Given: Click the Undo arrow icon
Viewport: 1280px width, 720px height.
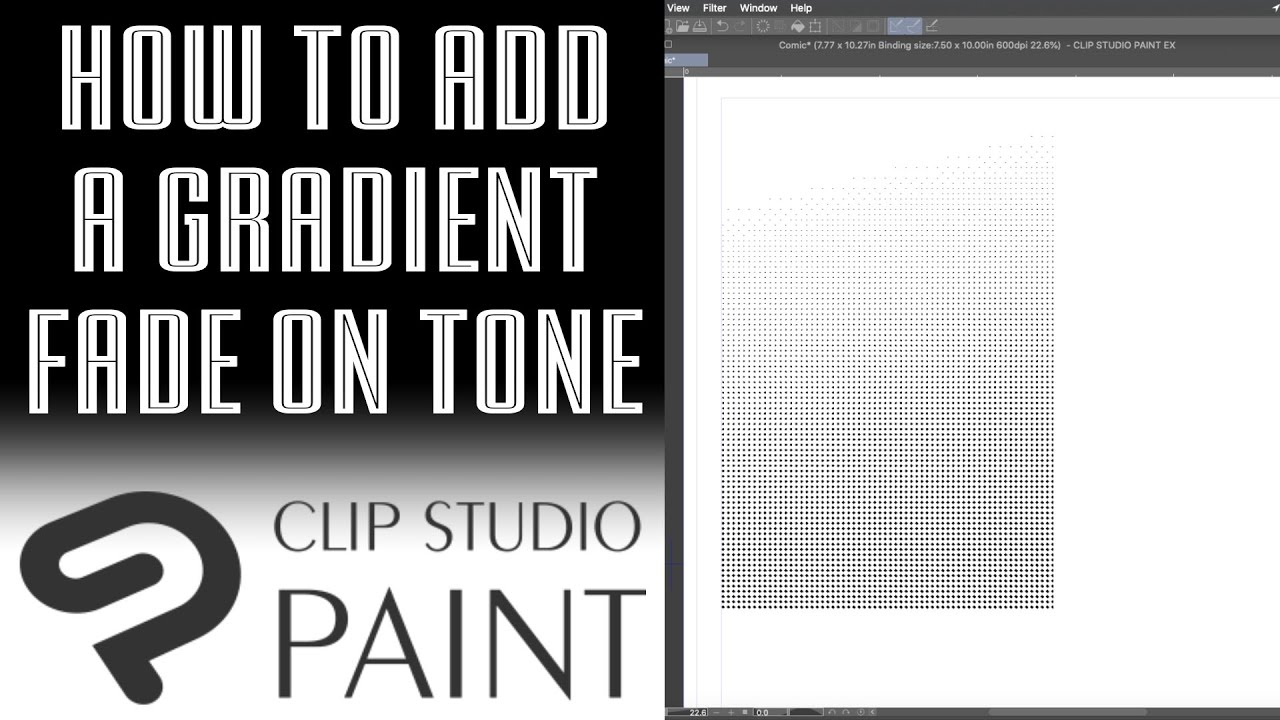Looking at the screenshot, I should tap(722, 26).
